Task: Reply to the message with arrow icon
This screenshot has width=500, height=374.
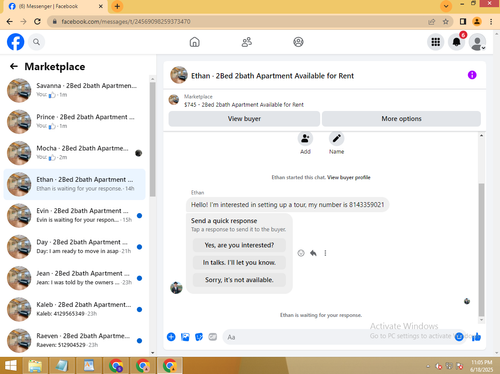Action: pos(313,253)
